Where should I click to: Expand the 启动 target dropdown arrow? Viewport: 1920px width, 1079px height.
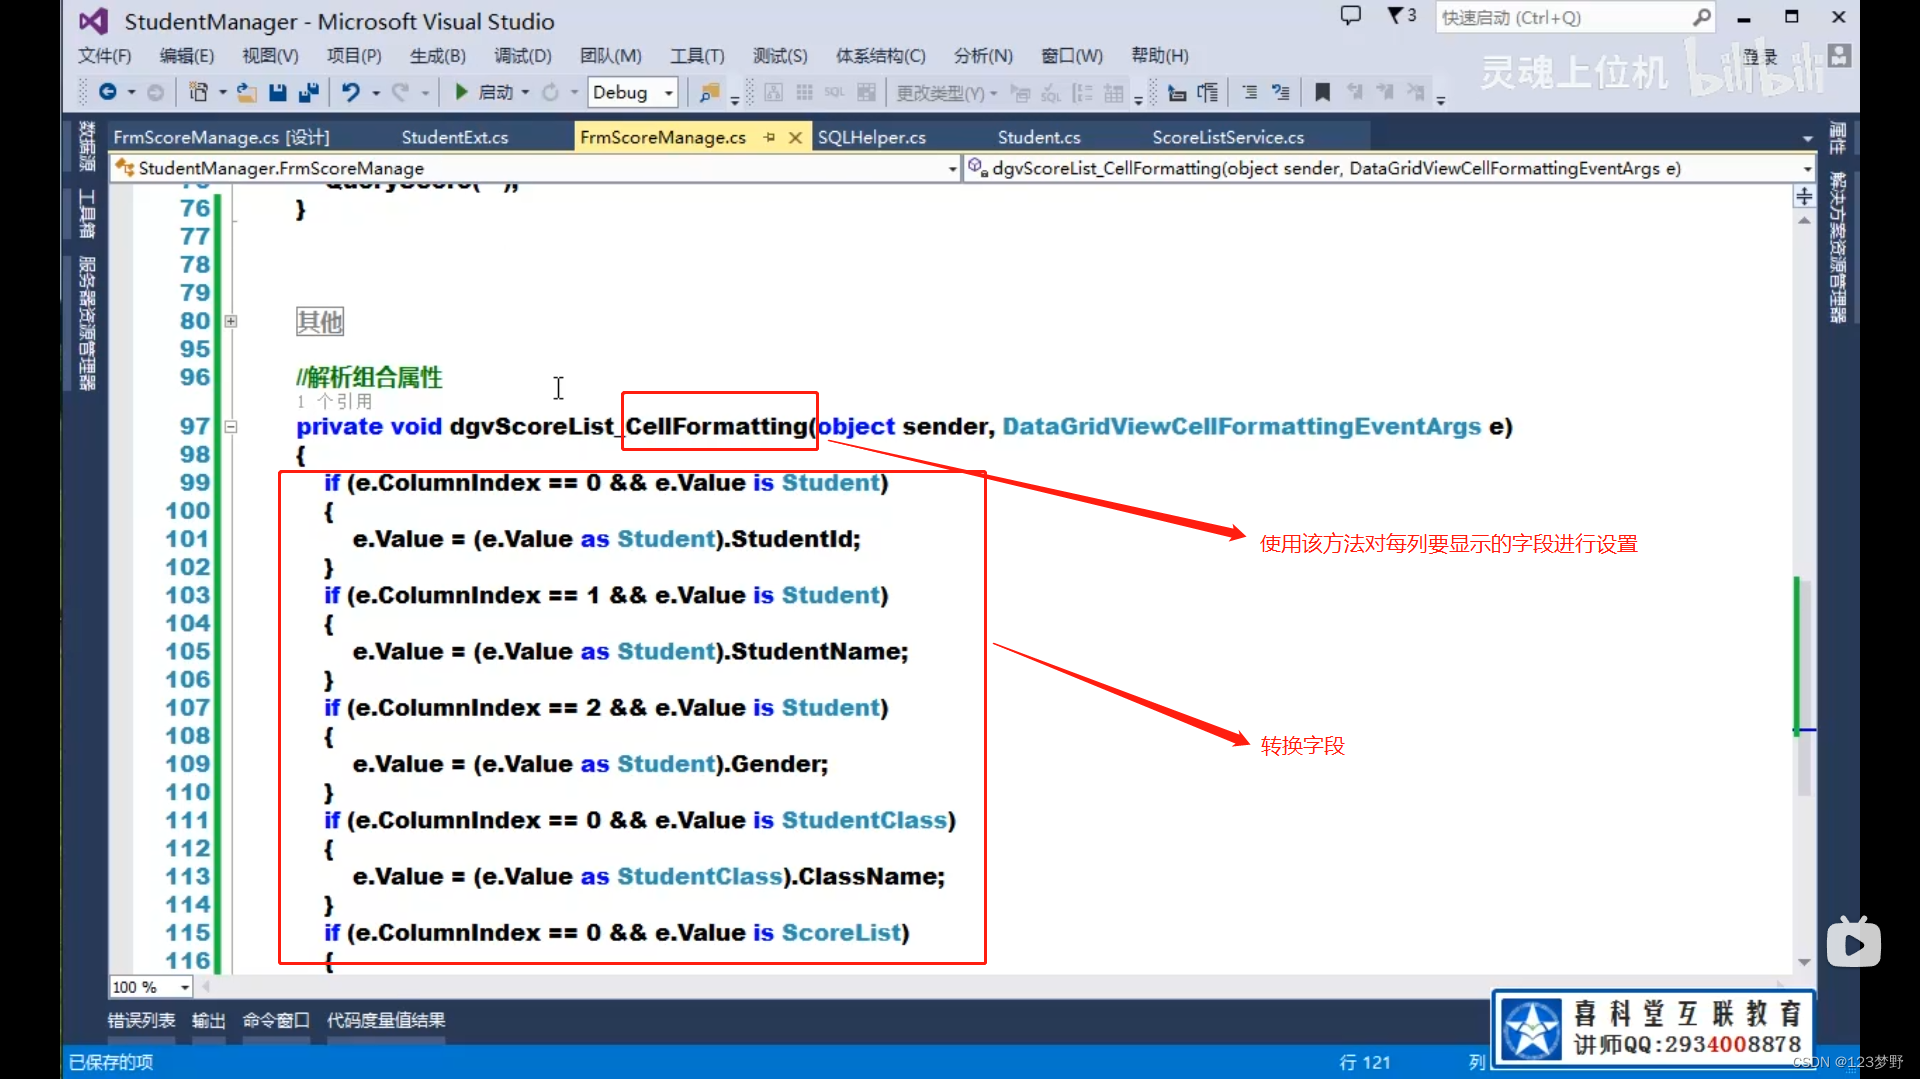(525, 92)
